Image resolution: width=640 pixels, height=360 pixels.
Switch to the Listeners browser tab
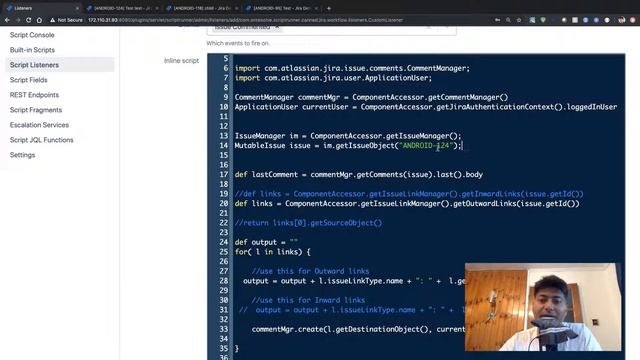[41, 8]
